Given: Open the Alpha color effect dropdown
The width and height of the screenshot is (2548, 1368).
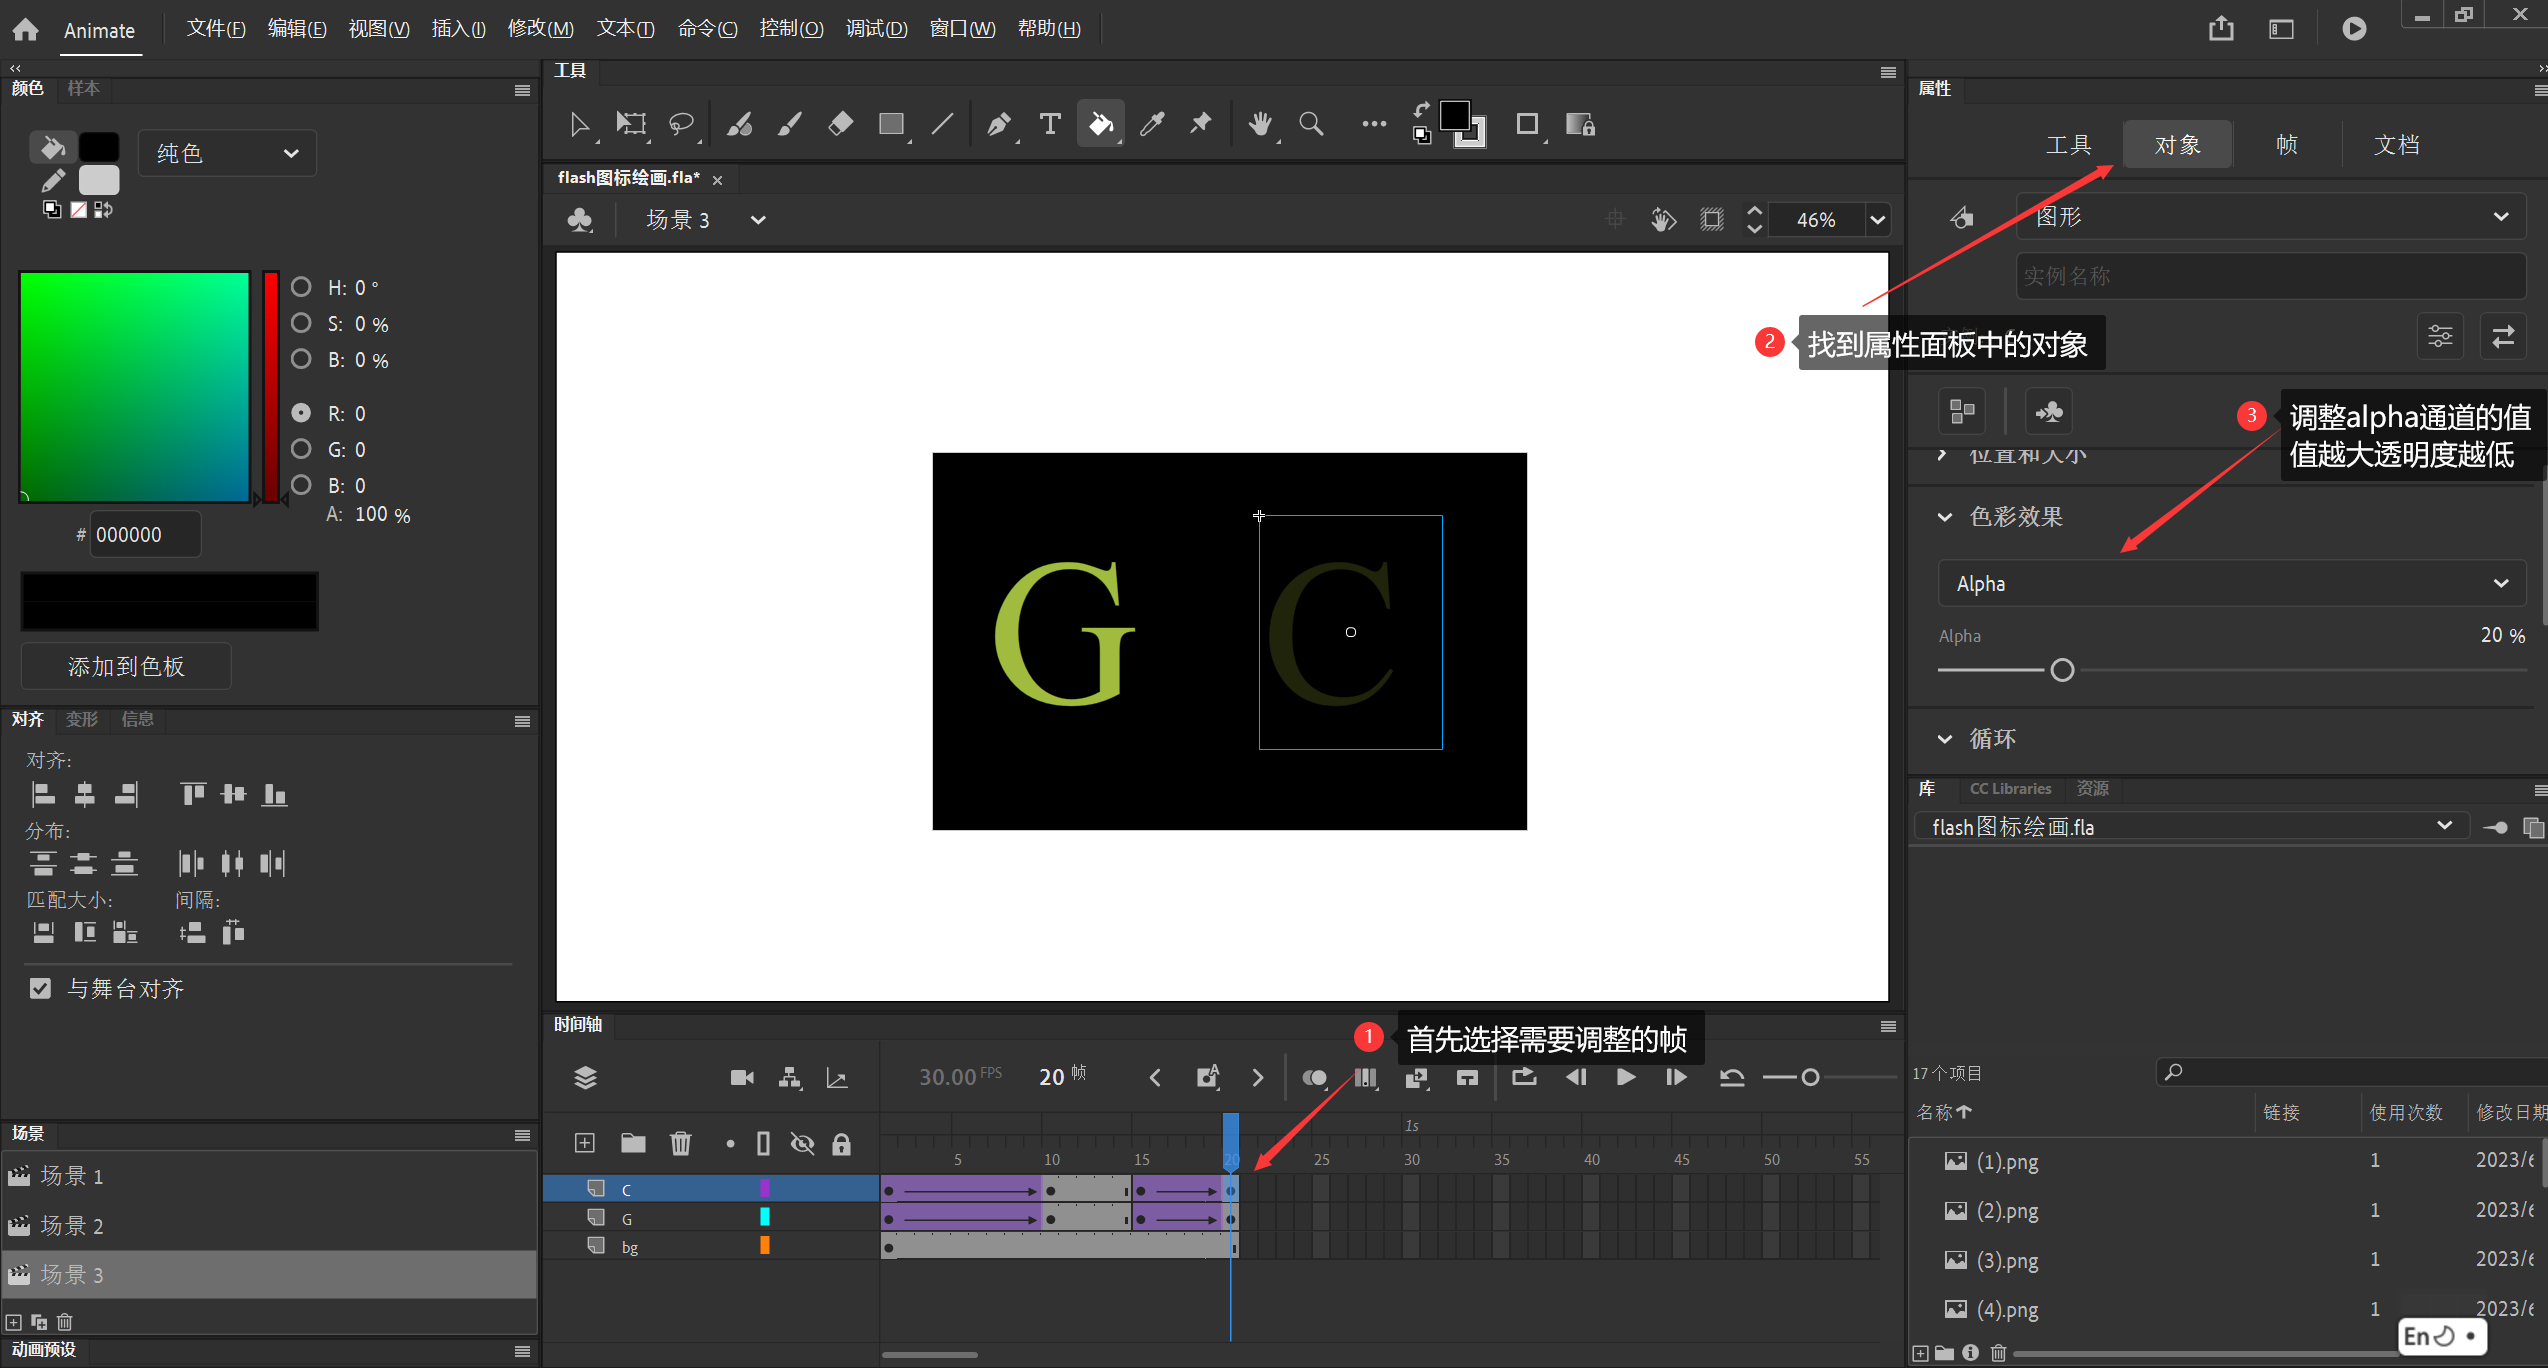Looking at the screenshot, I should (x=2232, y=583).
